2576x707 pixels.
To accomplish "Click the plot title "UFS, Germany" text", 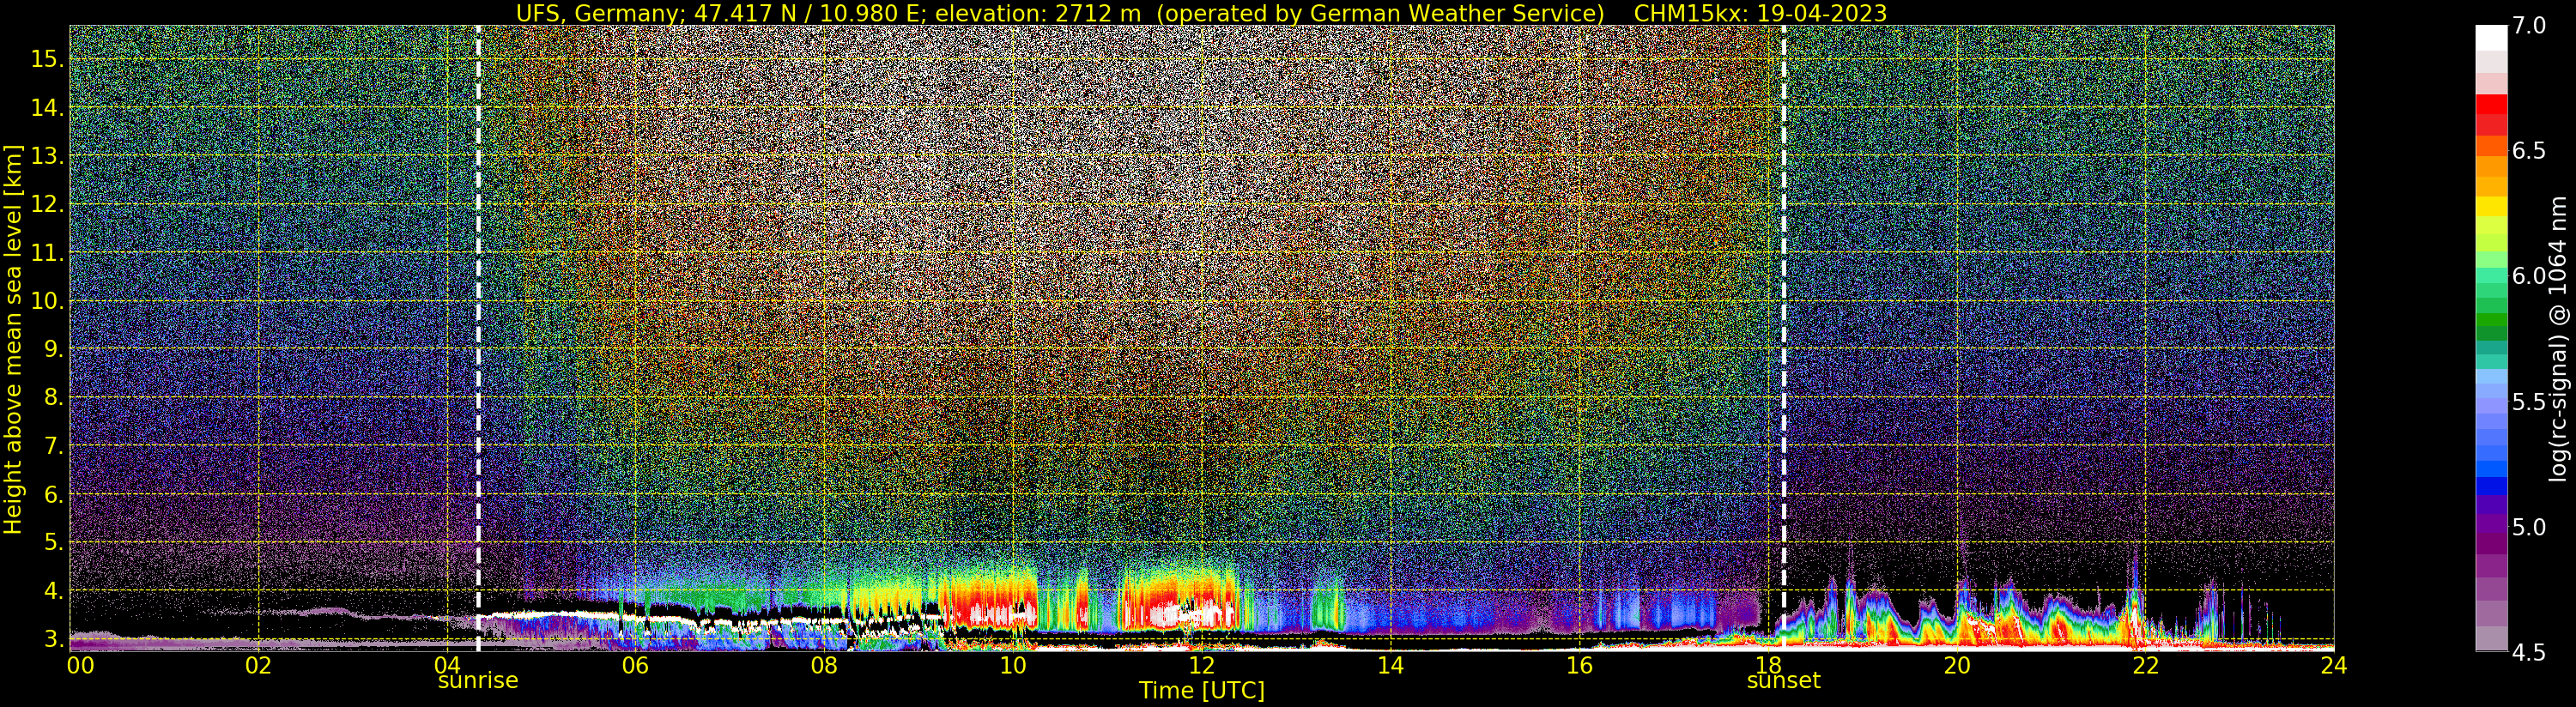I will [x=600, y=13].
